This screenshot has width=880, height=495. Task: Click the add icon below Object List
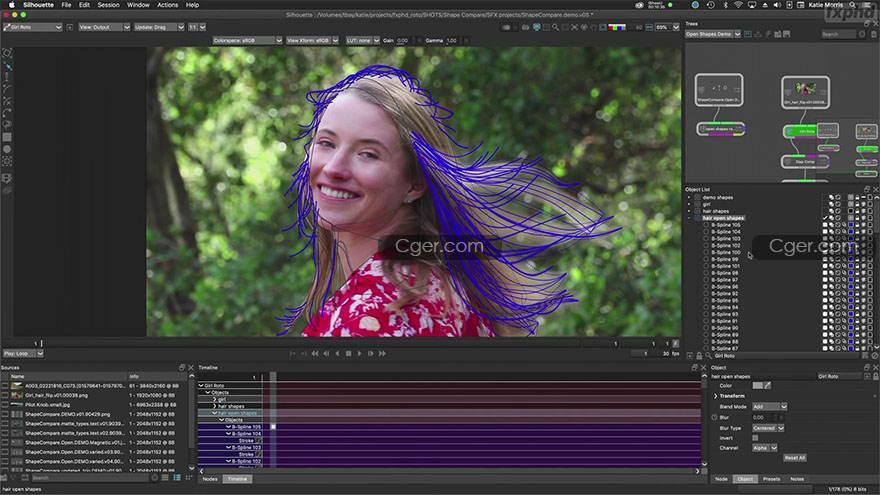[x=690, y=355]
